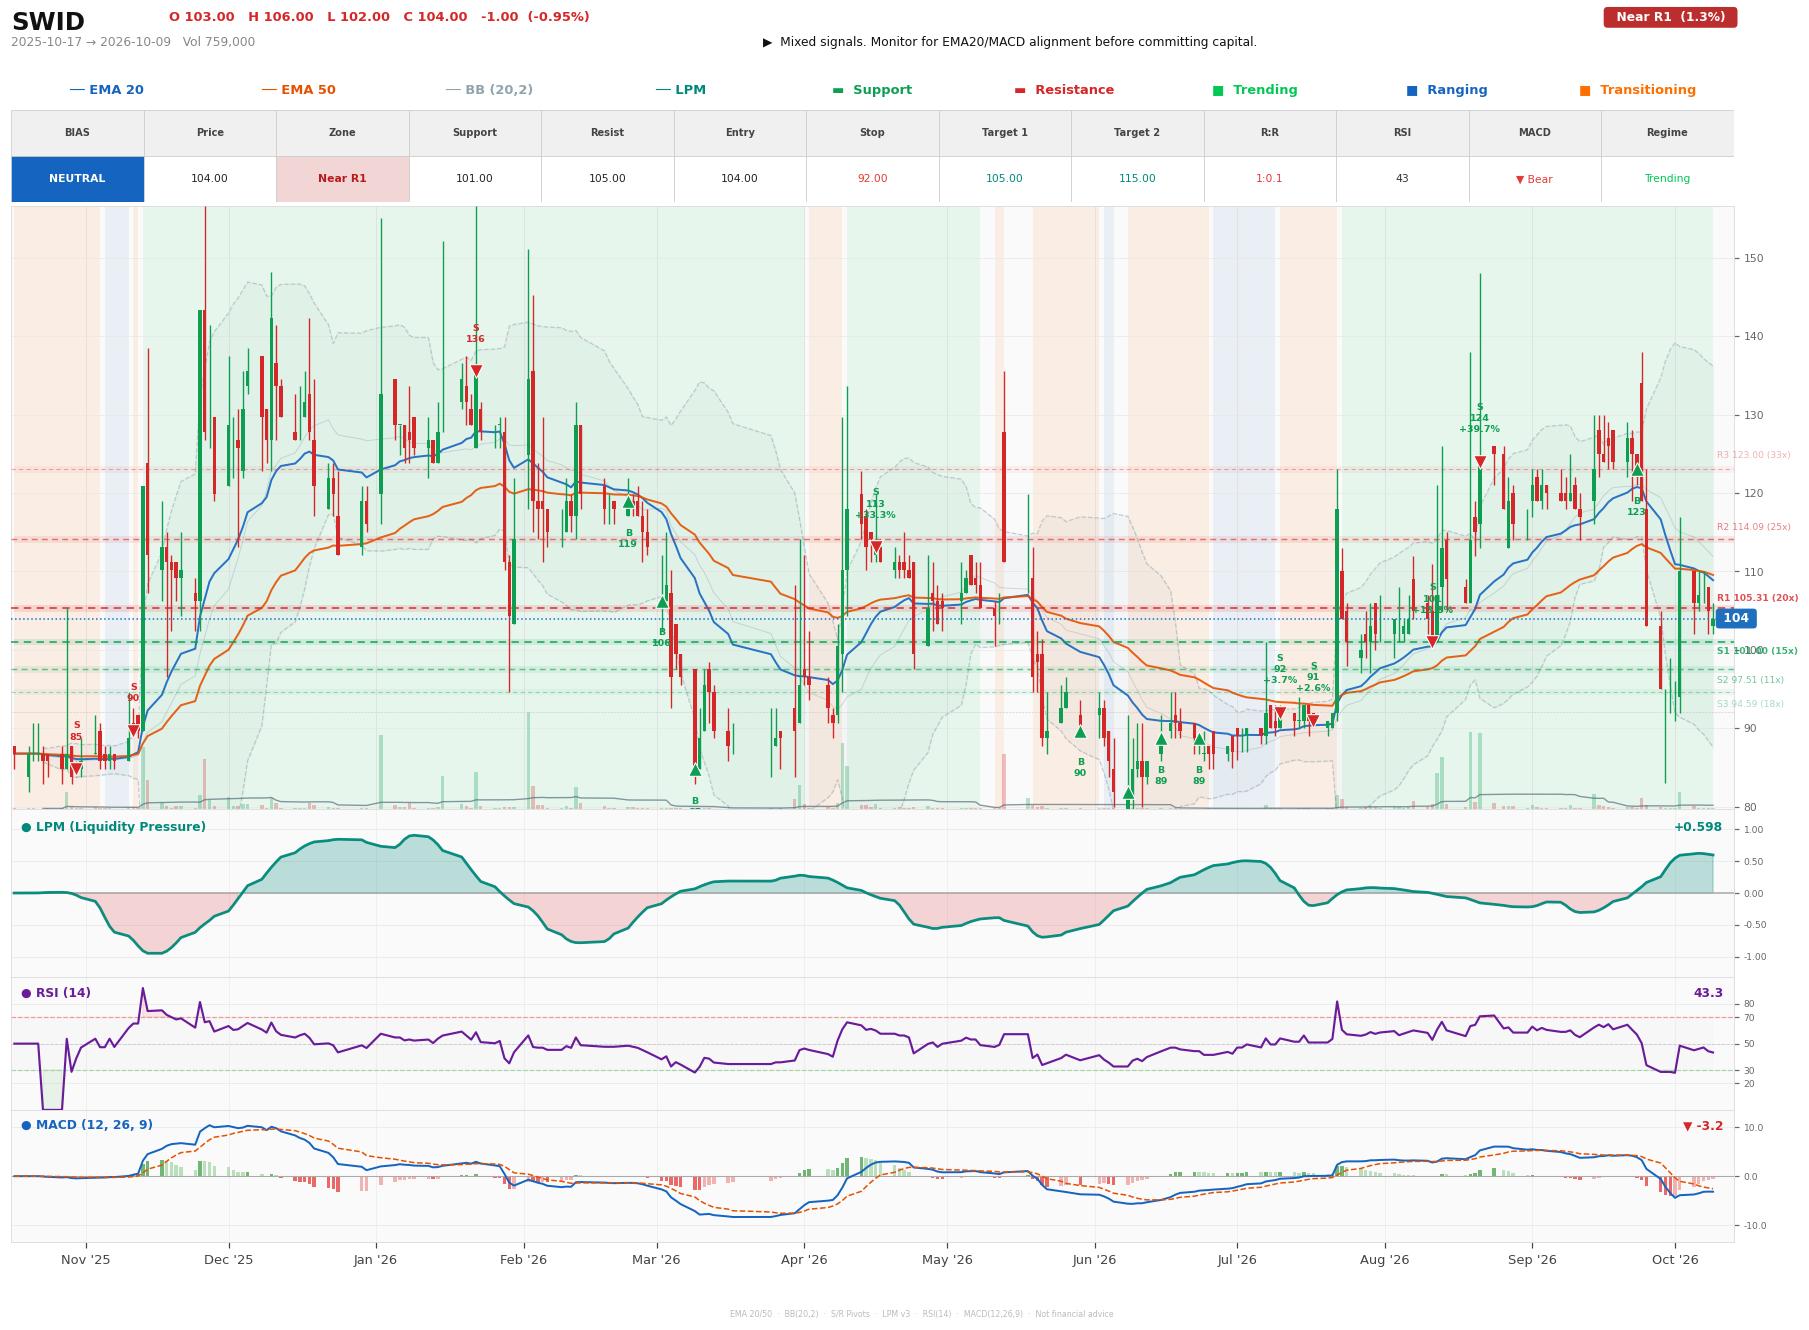The height and width of the screenshot is (1330, 1809).
Task: Click the R1 105.31 (20x) resistance label
Action: [1757, 598]
